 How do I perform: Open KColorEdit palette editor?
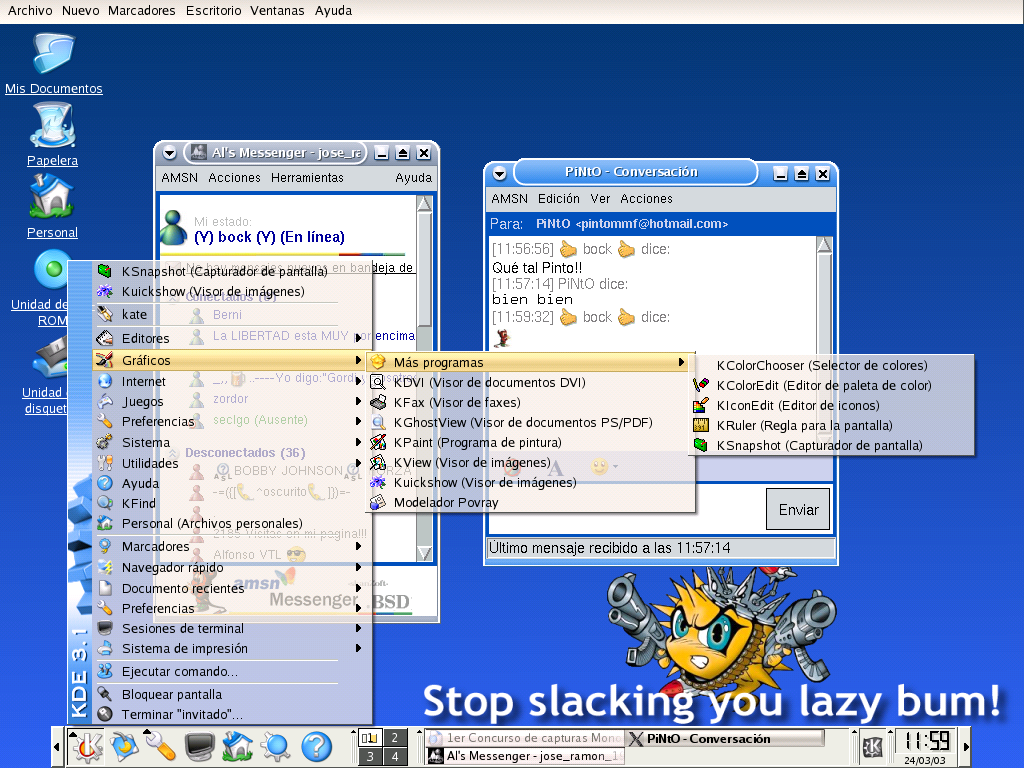pyautogui.click(x=832, y=385)
